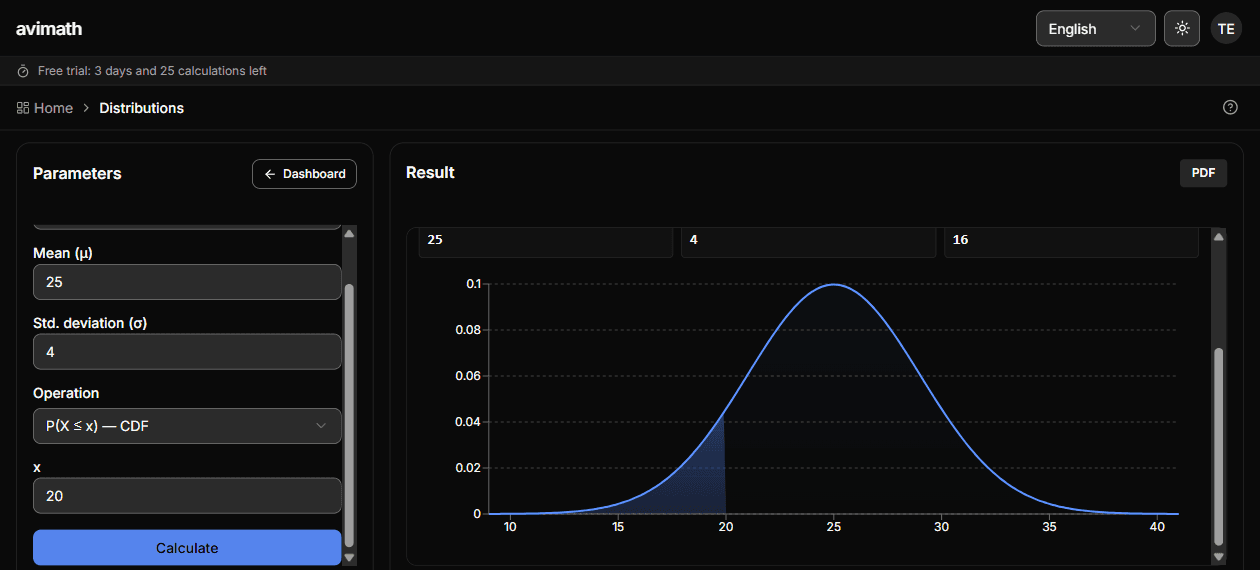Click the x-axis label 30
The image size is (1260, 570).
942,527
